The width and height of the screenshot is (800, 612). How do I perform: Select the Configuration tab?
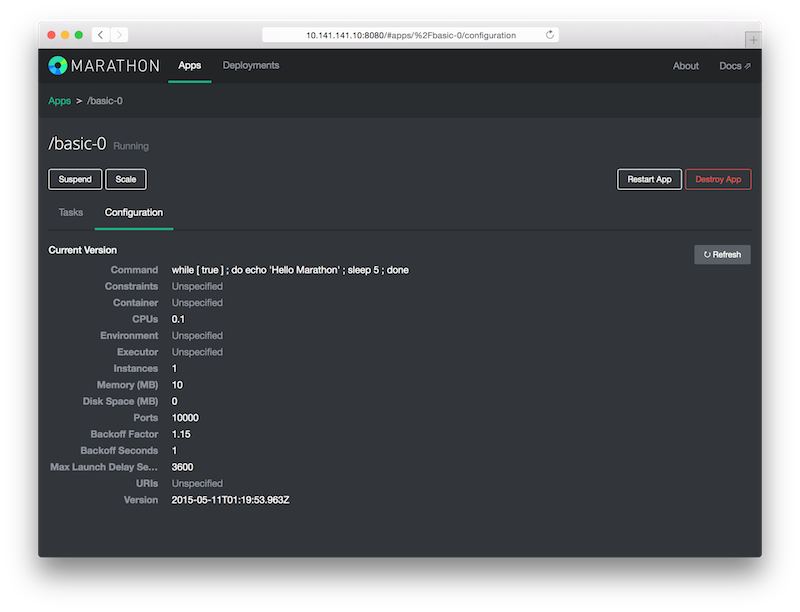pyautogui.click(x=134, y=212)
